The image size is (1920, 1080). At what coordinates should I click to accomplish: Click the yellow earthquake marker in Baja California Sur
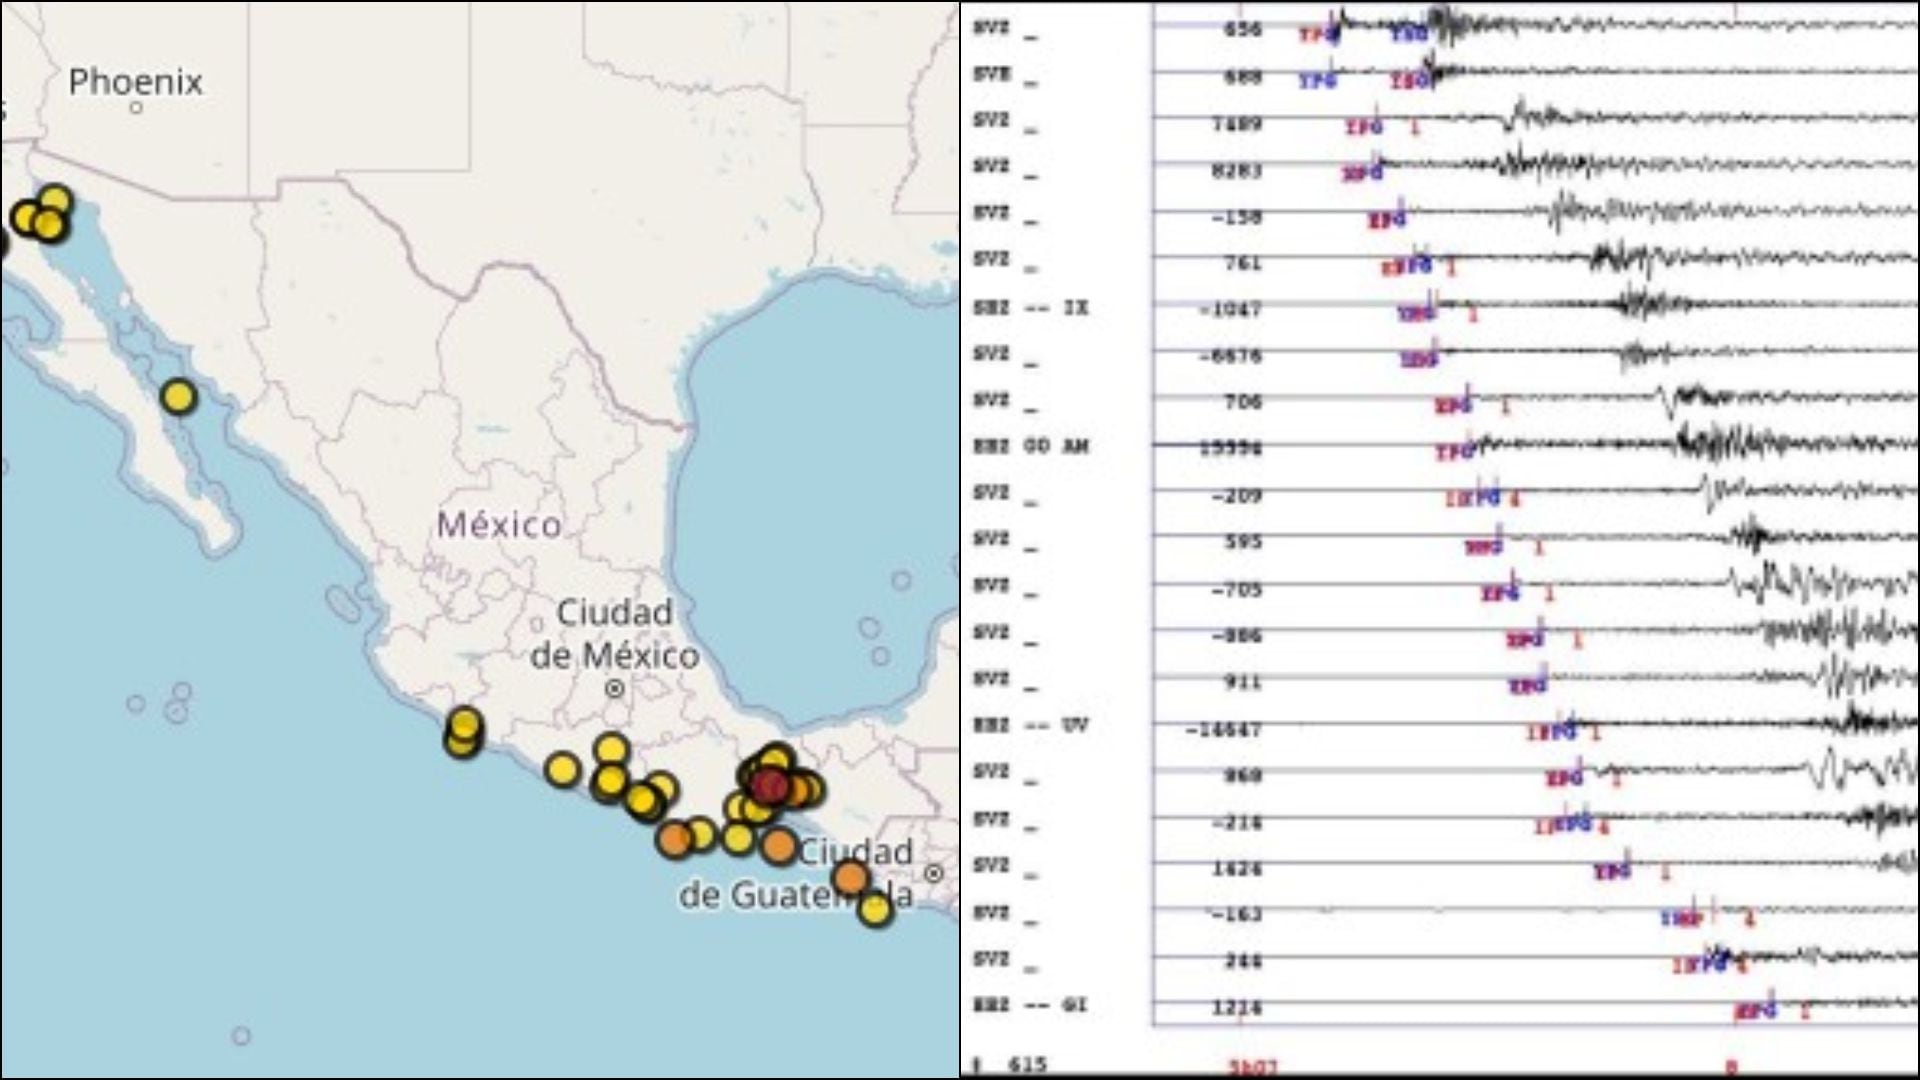178,398
